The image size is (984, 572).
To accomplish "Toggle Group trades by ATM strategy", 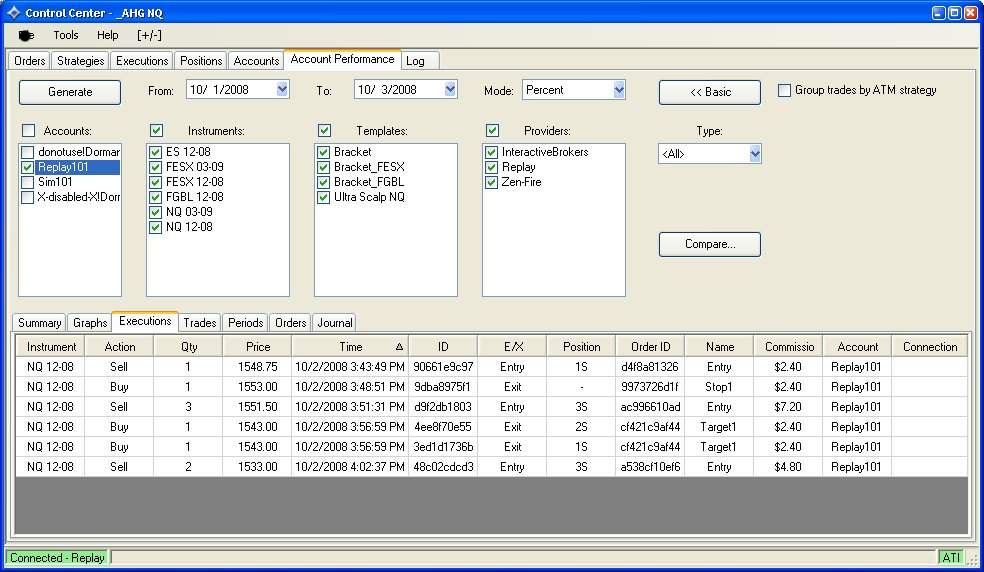I will 784,90.
